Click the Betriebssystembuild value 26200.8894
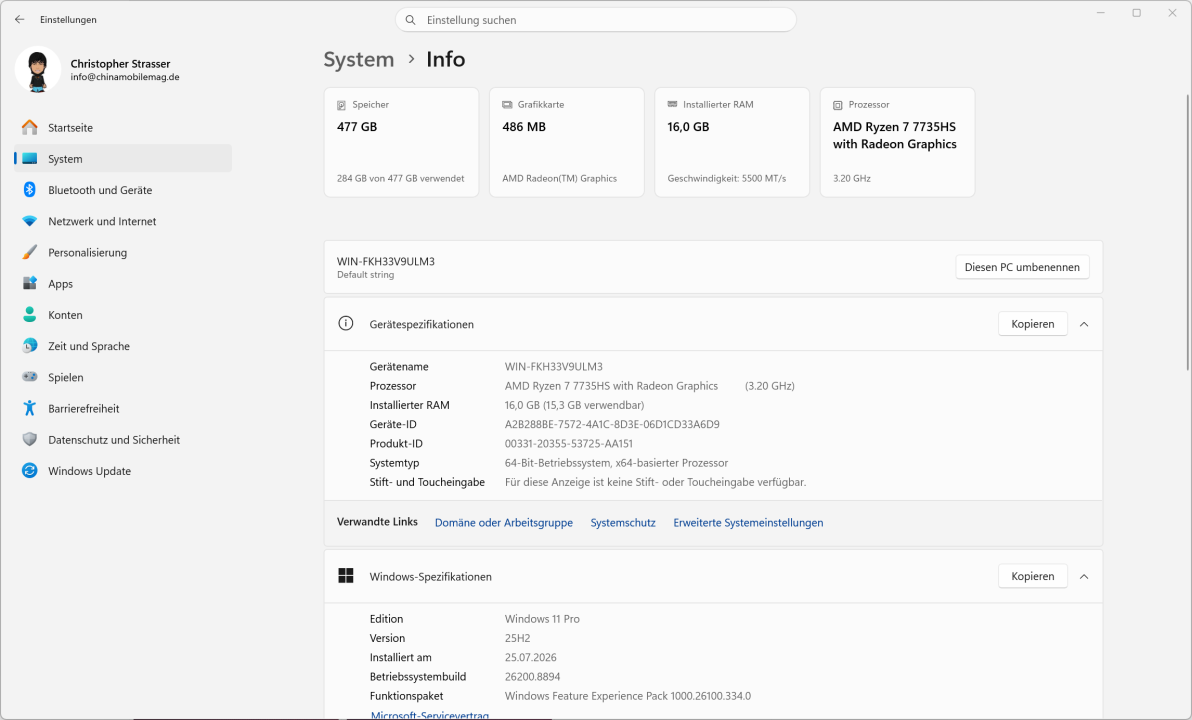The width and height of the screenshot is (1192, 720). [532, 676]
